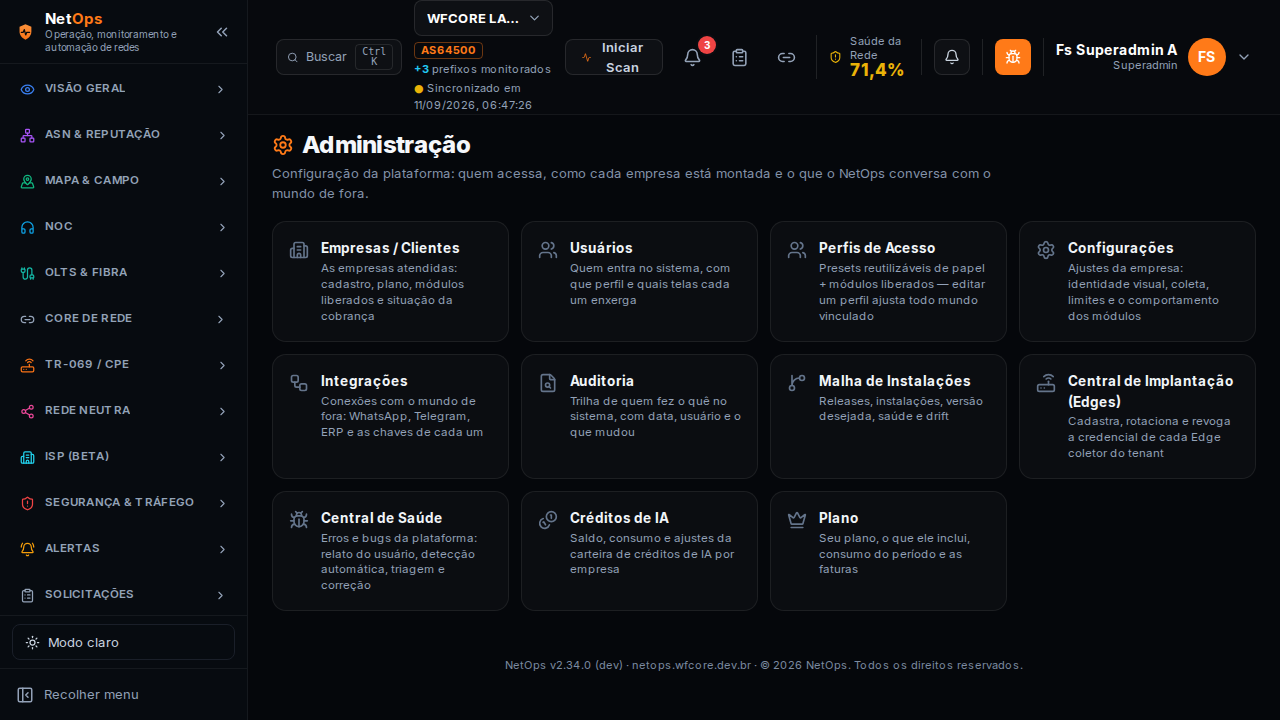The width and height of the screenshot is (1280, 720).
Task: Expand the Core de Rede chevron
Action: tap(221, 319)
